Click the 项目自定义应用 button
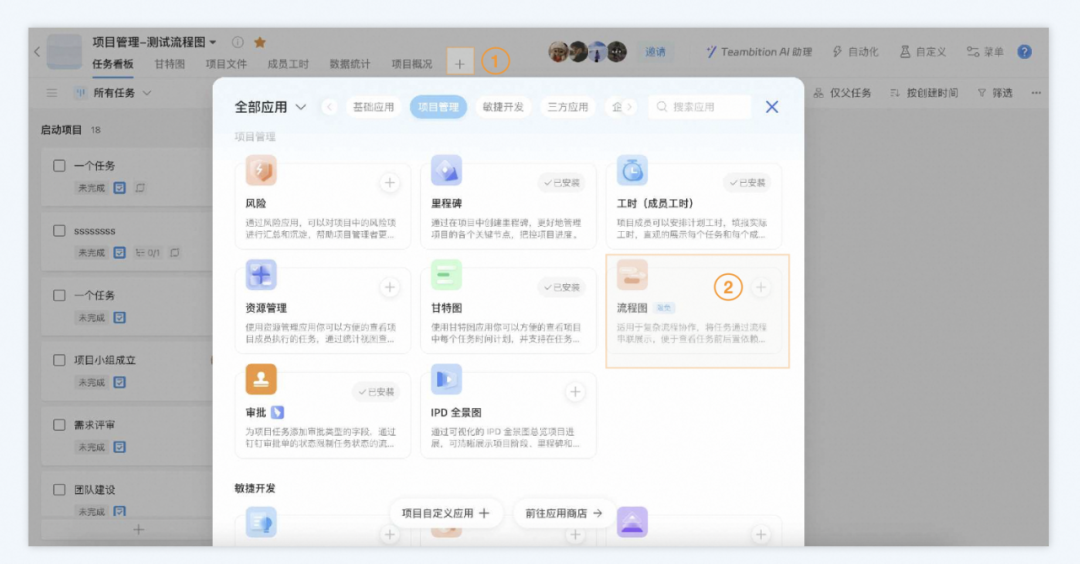 (x=445, y=513)
